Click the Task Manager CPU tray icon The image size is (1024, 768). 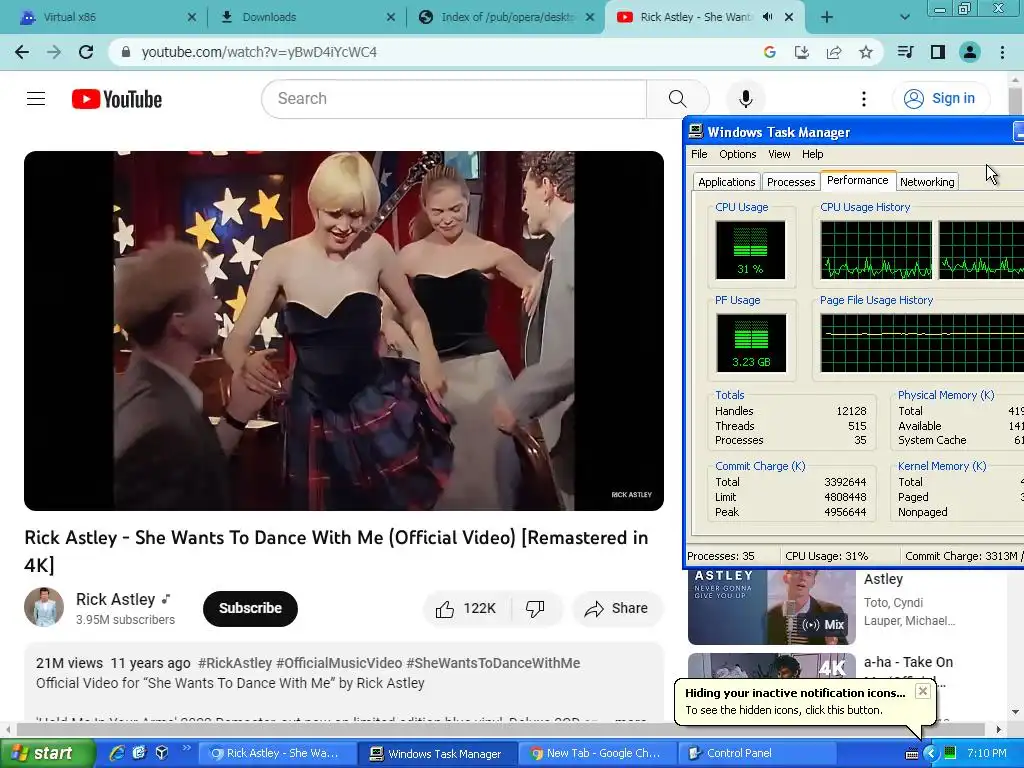[950, 753]
